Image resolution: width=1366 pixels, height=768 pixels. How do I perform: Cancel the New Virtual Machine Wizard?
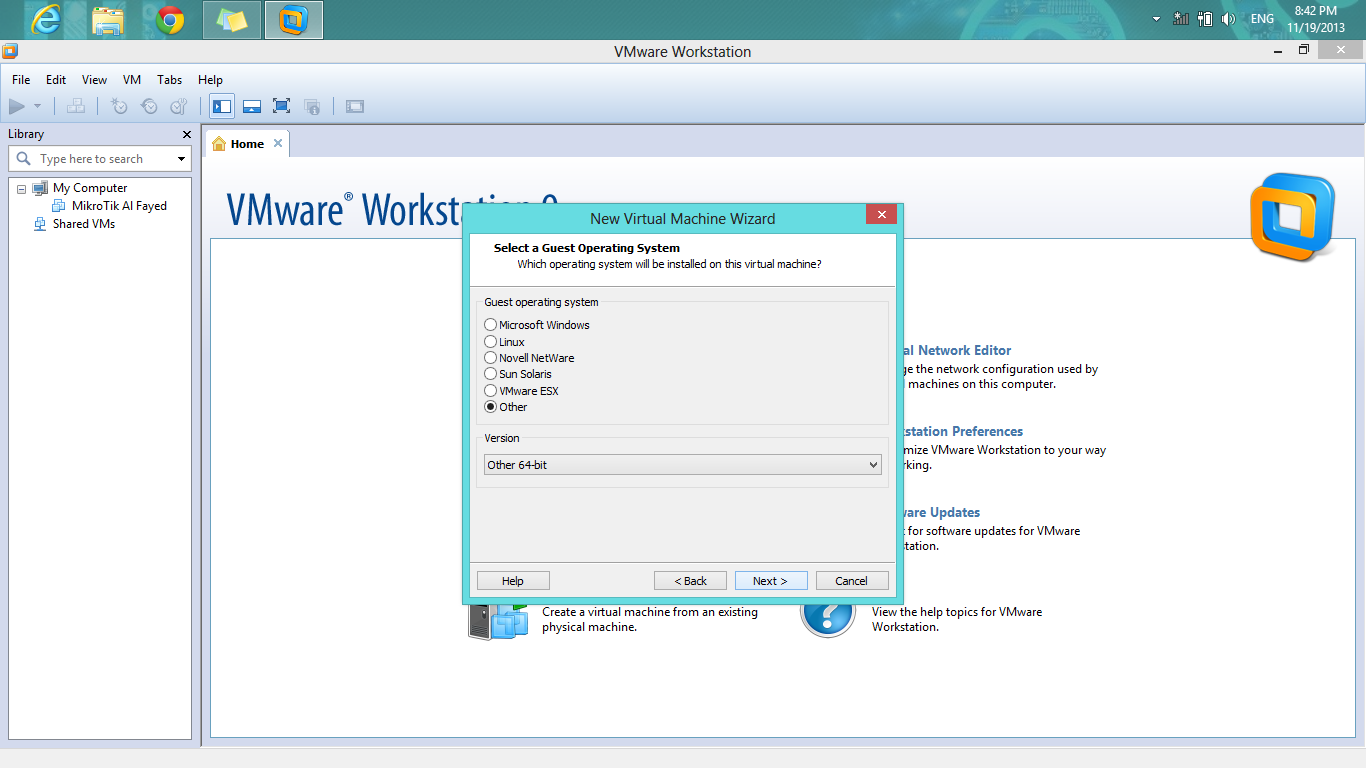(x=852, y=581)
